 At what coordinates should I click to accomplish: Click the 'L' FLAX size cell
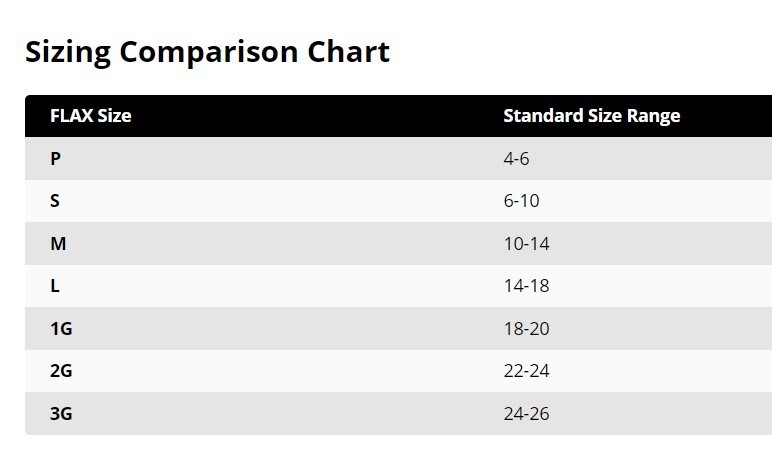tap(55, 286)
